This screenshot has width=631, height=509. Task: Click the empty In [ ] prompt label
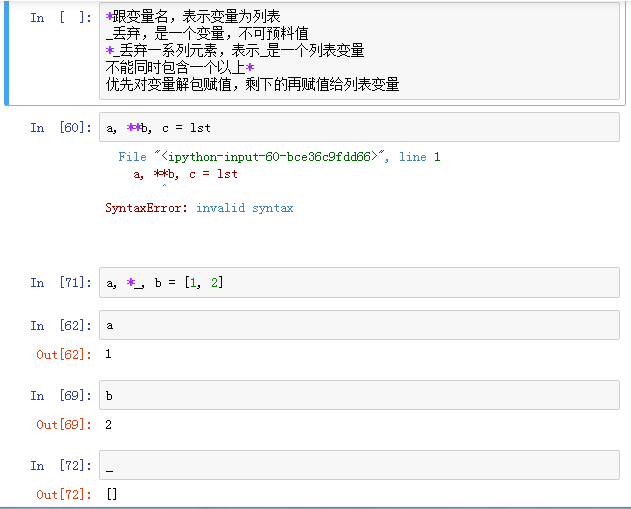61,17
